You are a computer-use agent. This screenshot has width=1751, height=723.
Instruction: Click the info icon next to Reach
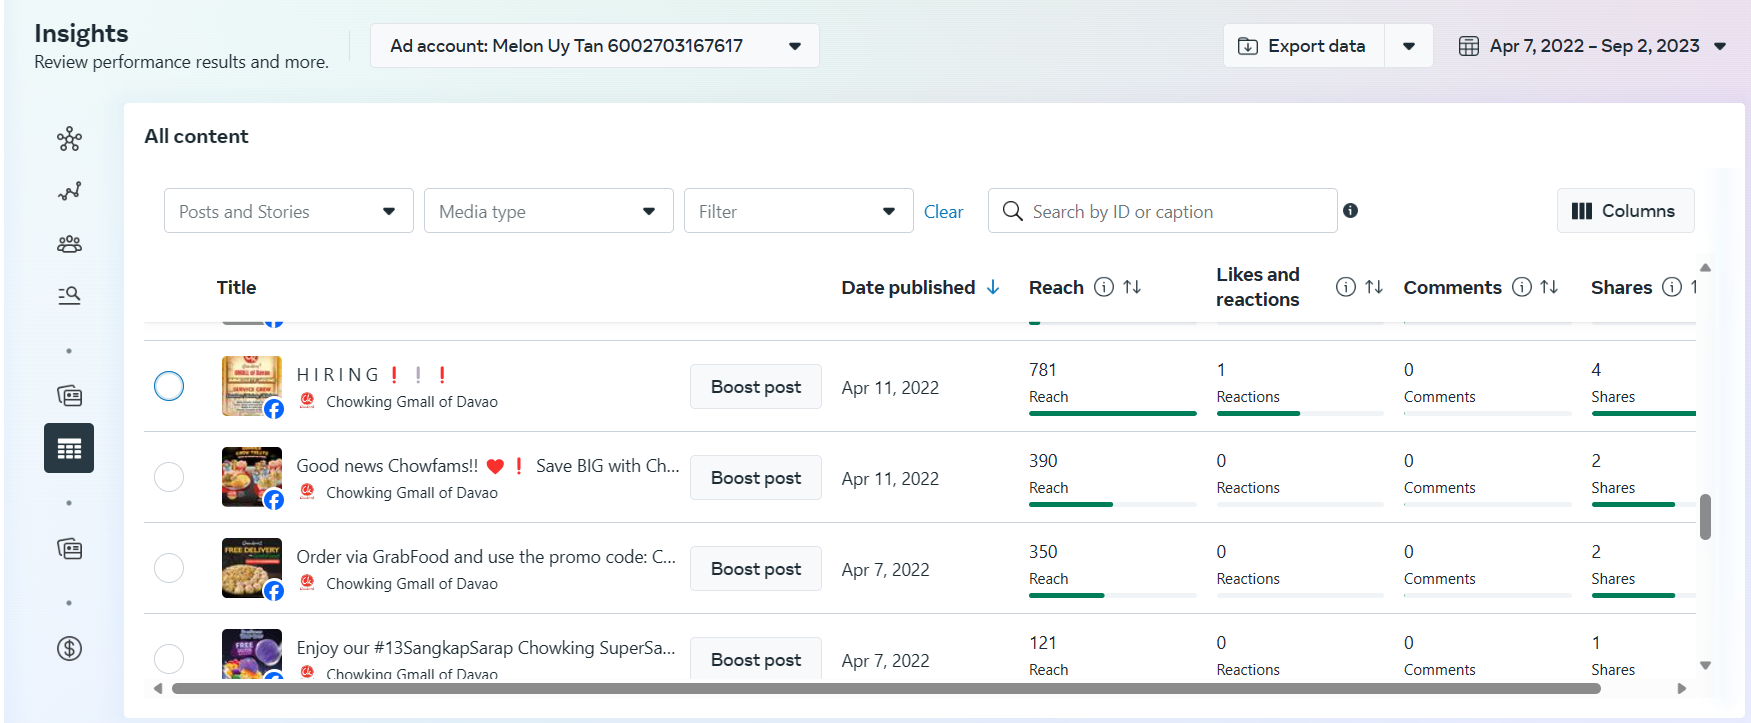[x=1104, y=287]
